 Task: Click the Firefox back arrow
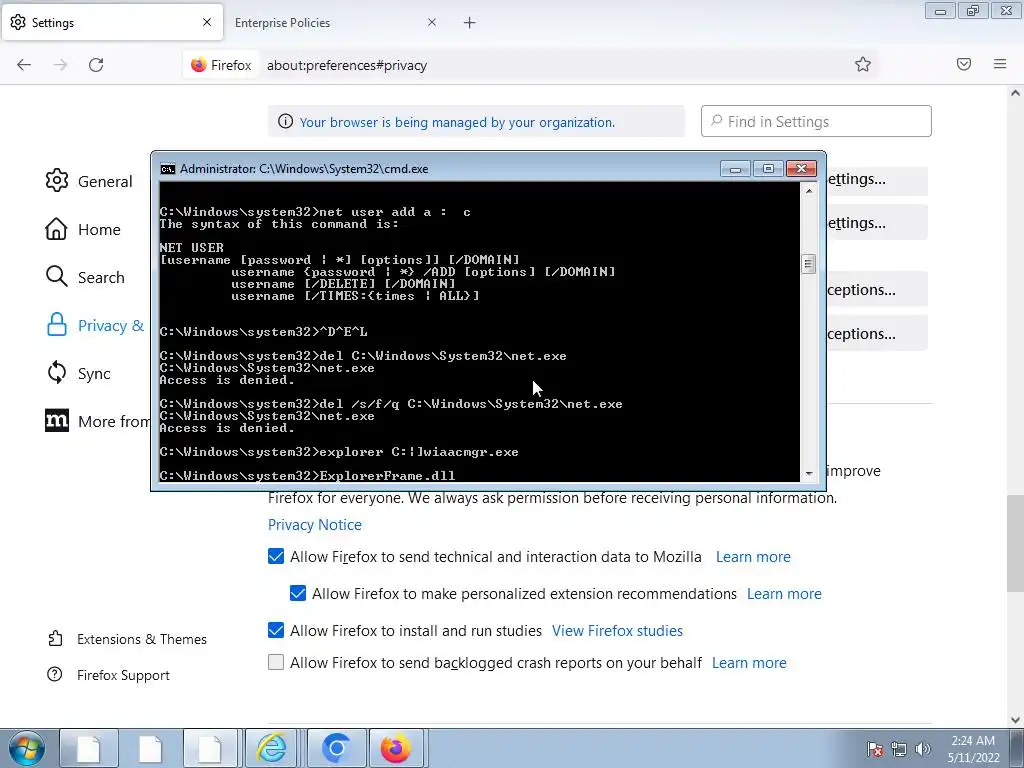[x=24, y=65]
